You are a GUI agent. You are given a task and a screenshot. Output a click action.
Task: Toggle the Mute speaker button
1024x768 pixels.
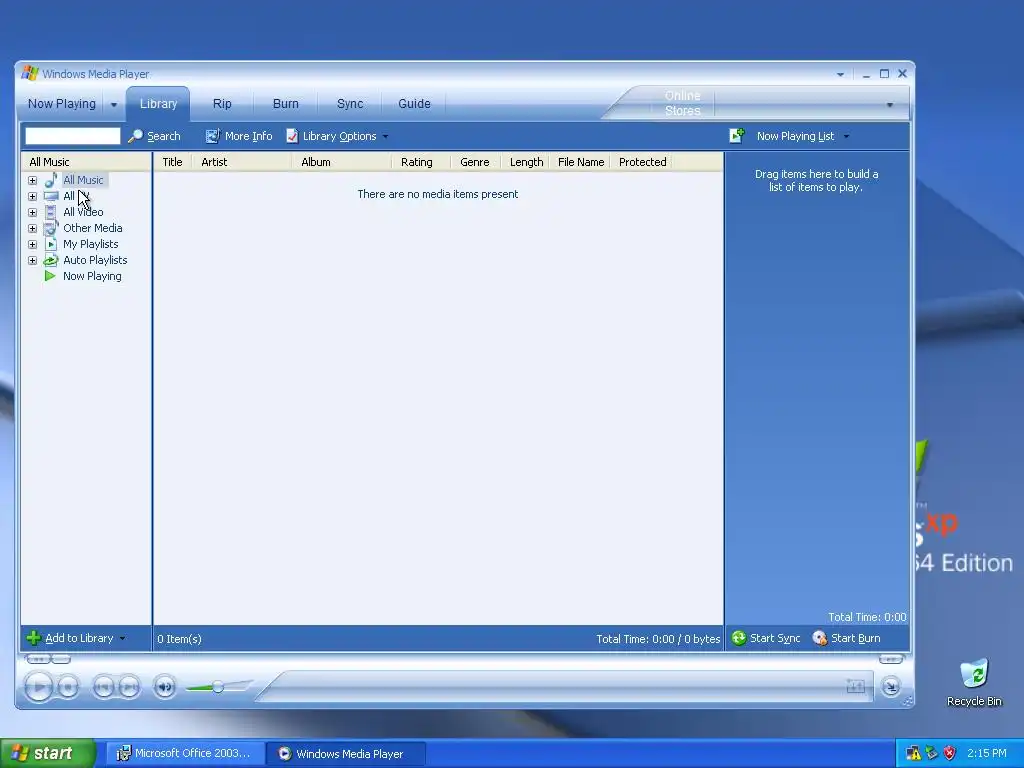pos(165,686)
